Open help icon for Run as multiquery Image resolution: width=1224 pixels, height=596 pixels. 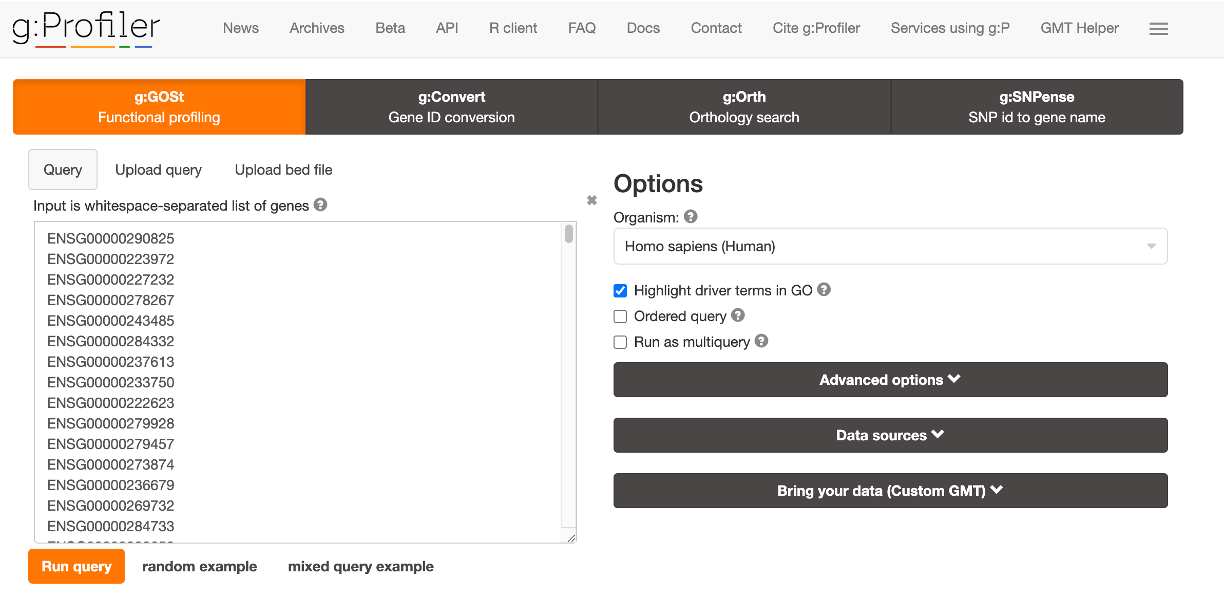pos(761,341)
